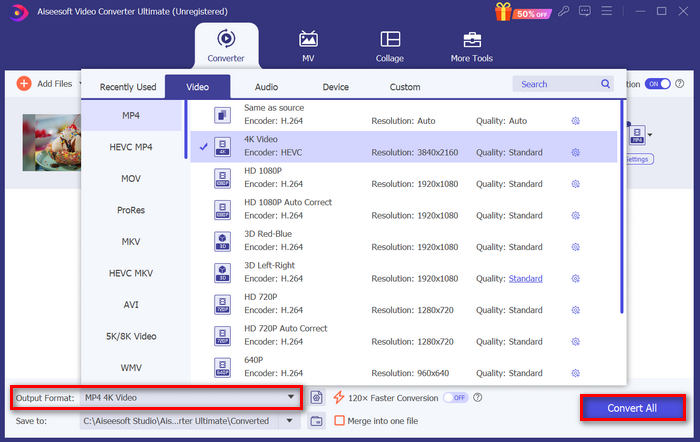Click help icon next to Faster Conversion

478,397
